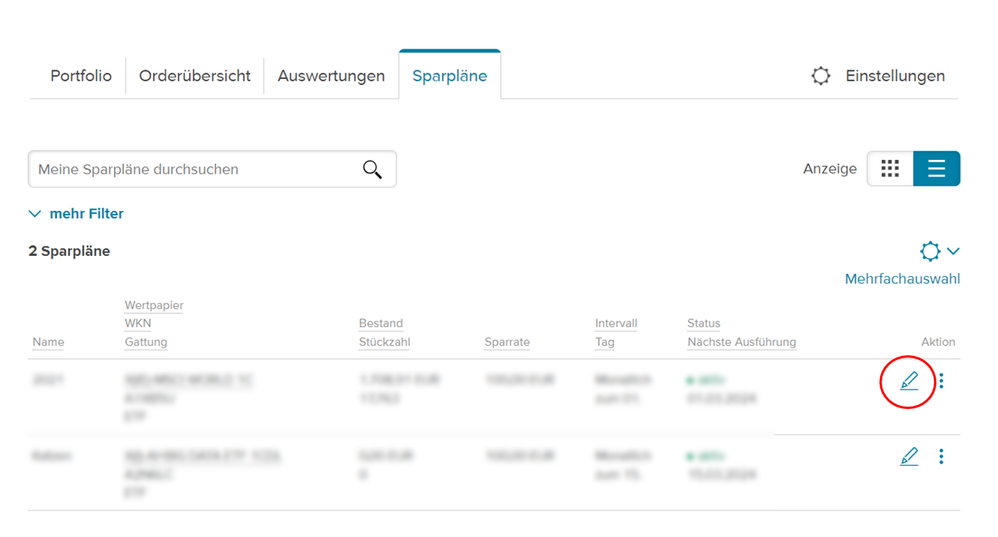Sort by Tag column header
998x537 pixels.
pos(605,342)
